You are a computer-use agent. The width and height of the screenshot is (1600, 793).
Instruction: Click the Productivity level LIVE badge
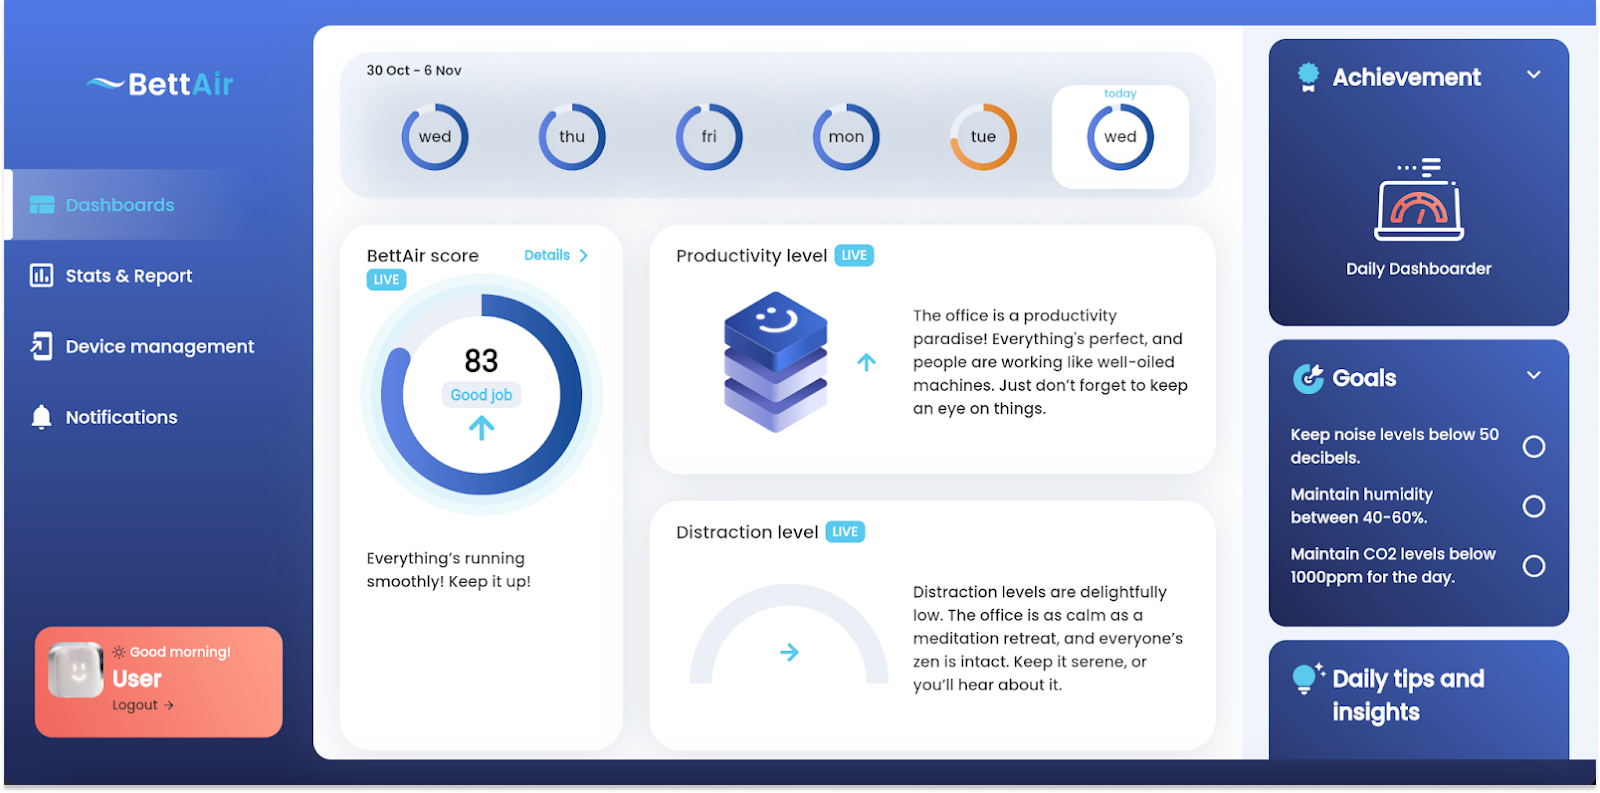click(854, 255)
